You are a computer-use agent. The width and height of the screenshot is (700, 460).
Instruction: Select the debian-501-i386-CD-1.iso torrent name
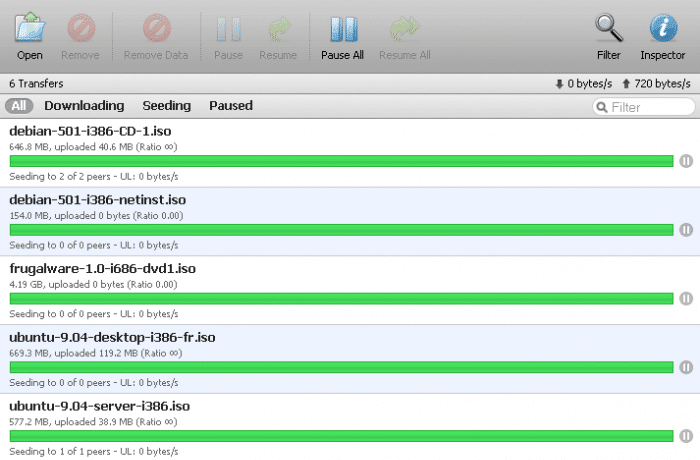pos(90,131)
